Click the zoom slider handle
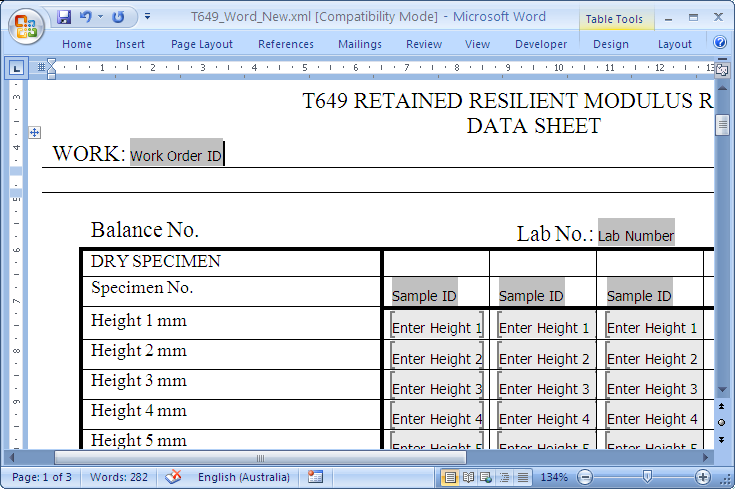 647,477
